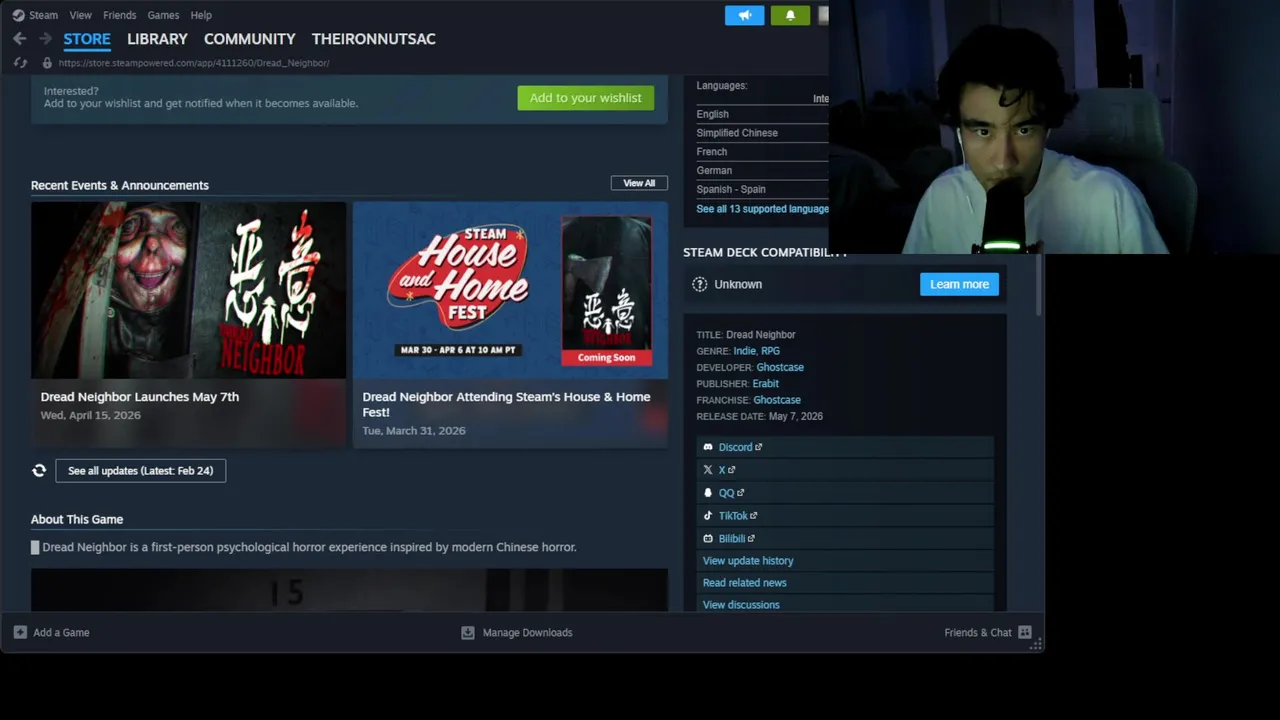Click the Manage Downloads icon

467,632
